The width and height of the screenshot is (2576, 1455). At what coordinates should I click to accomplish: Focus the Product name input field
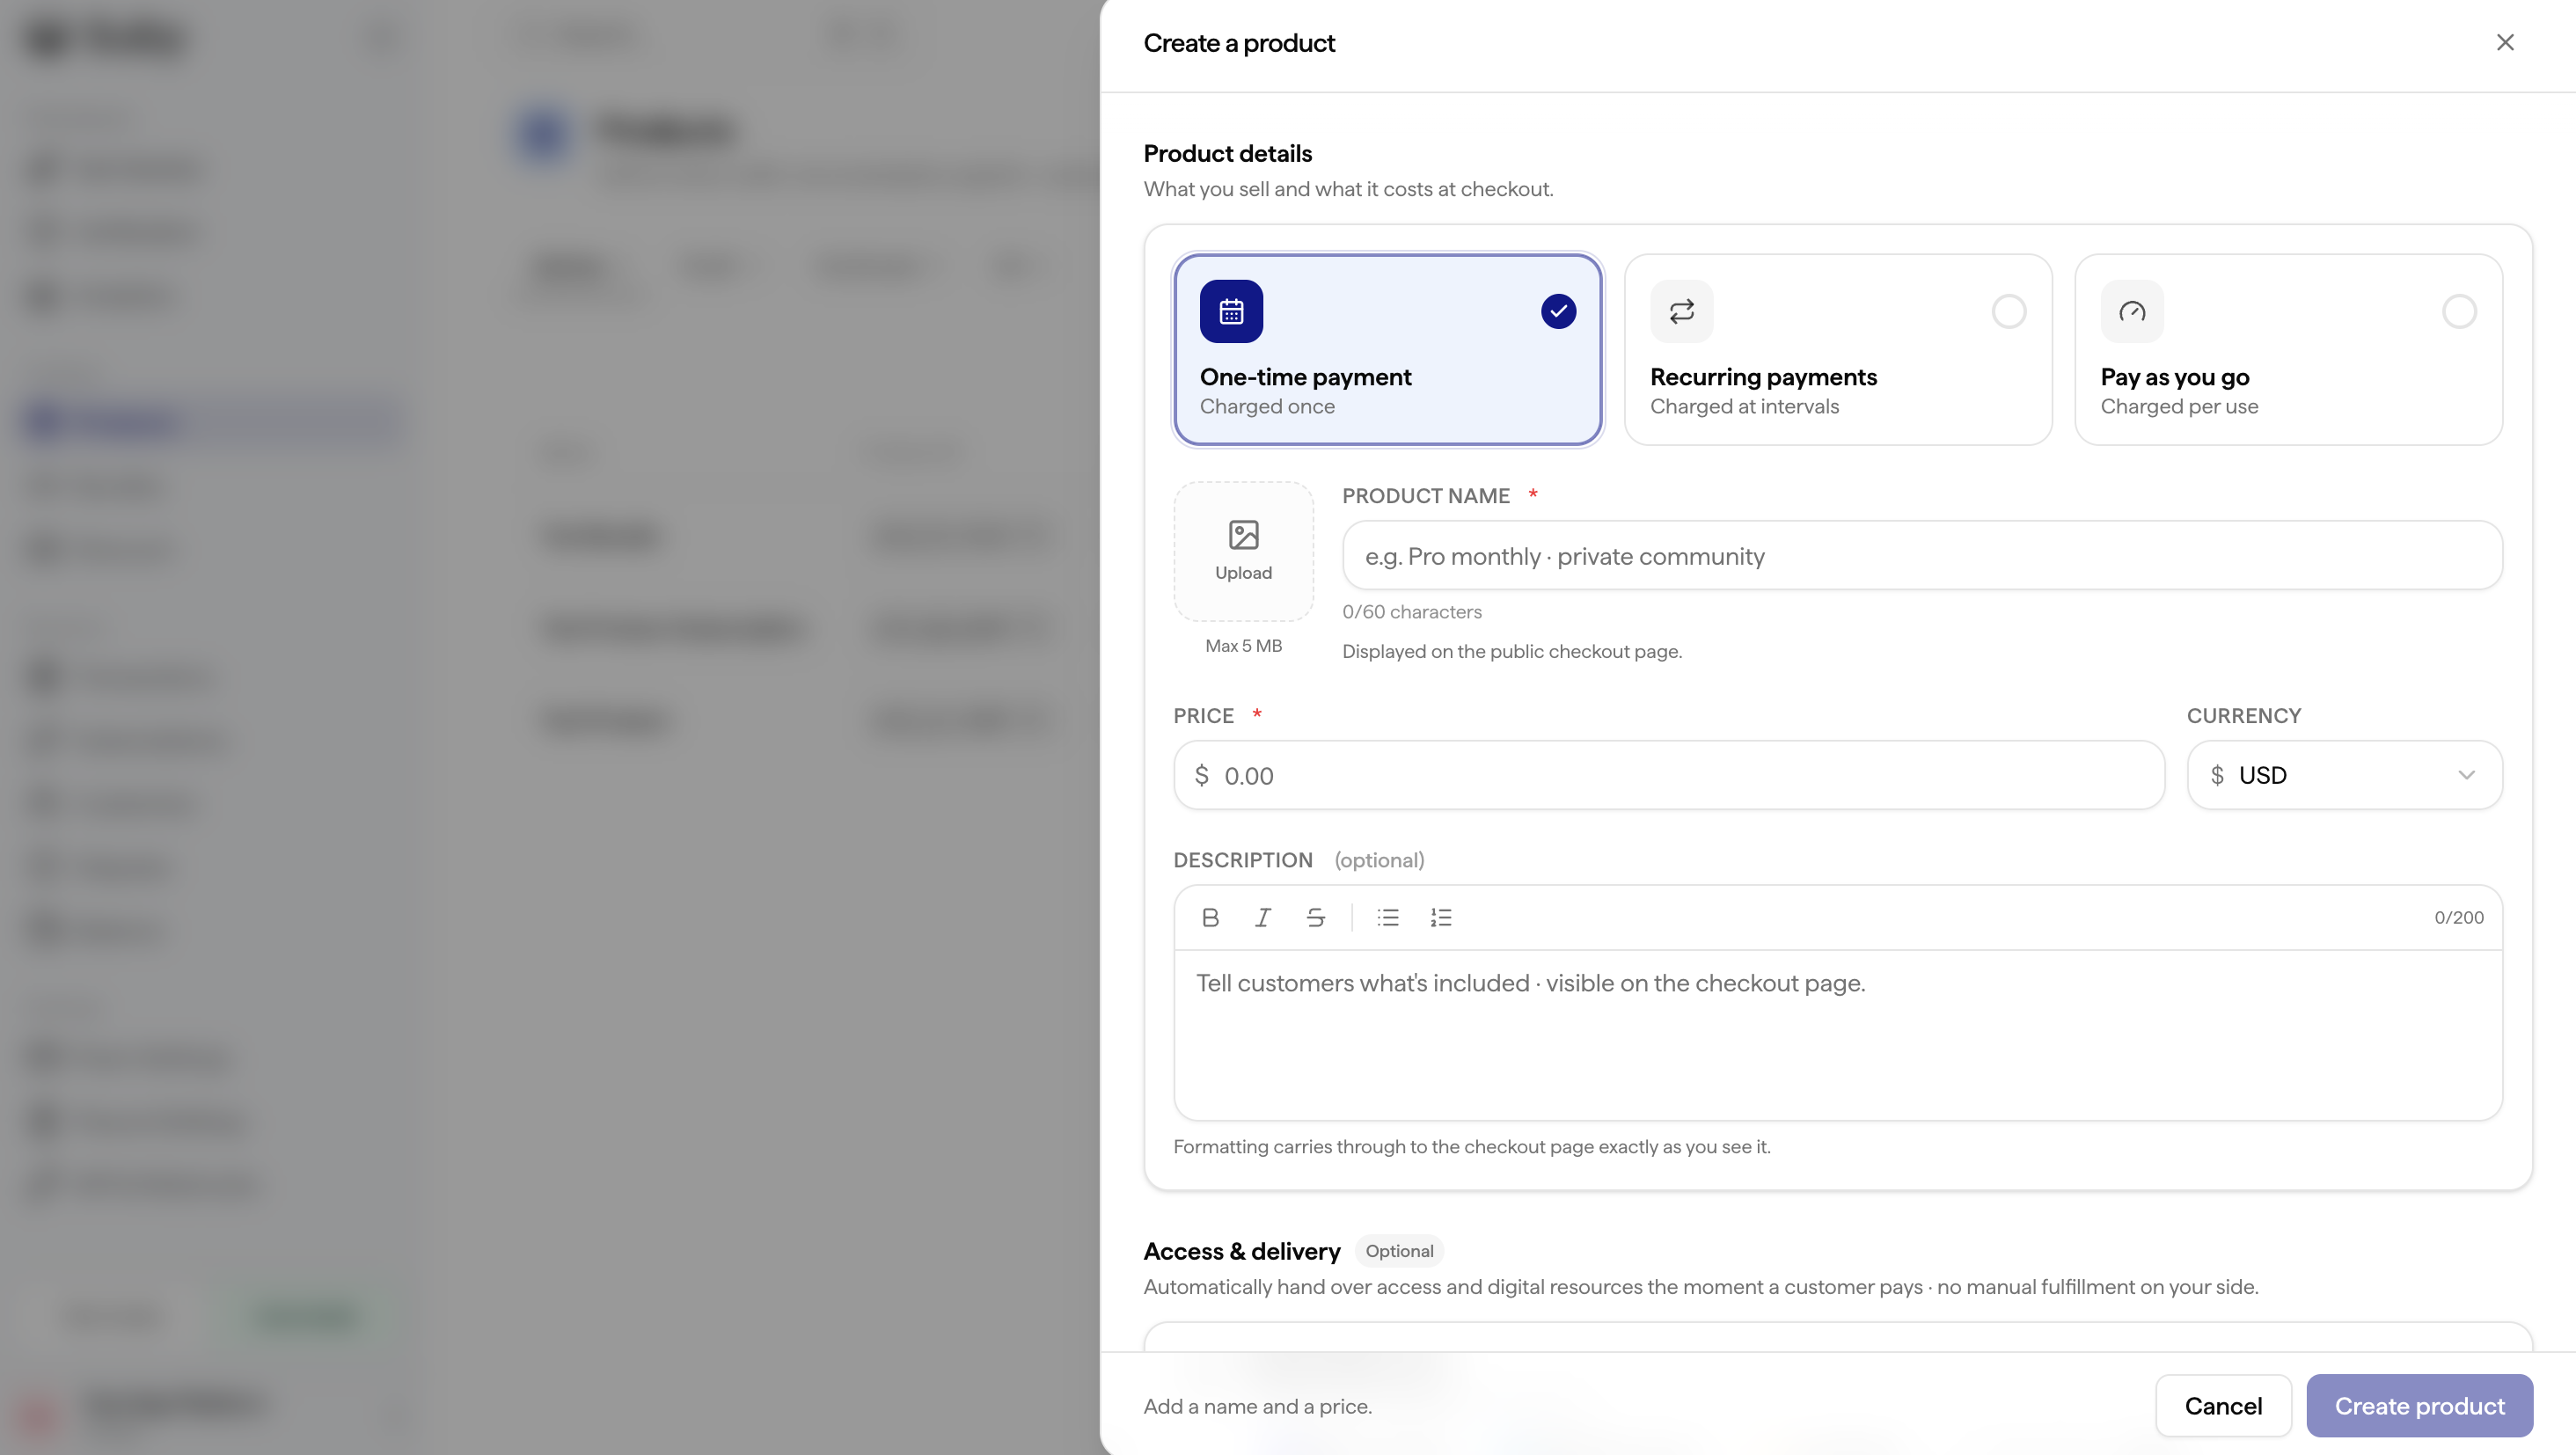[x=1922, y=555]
